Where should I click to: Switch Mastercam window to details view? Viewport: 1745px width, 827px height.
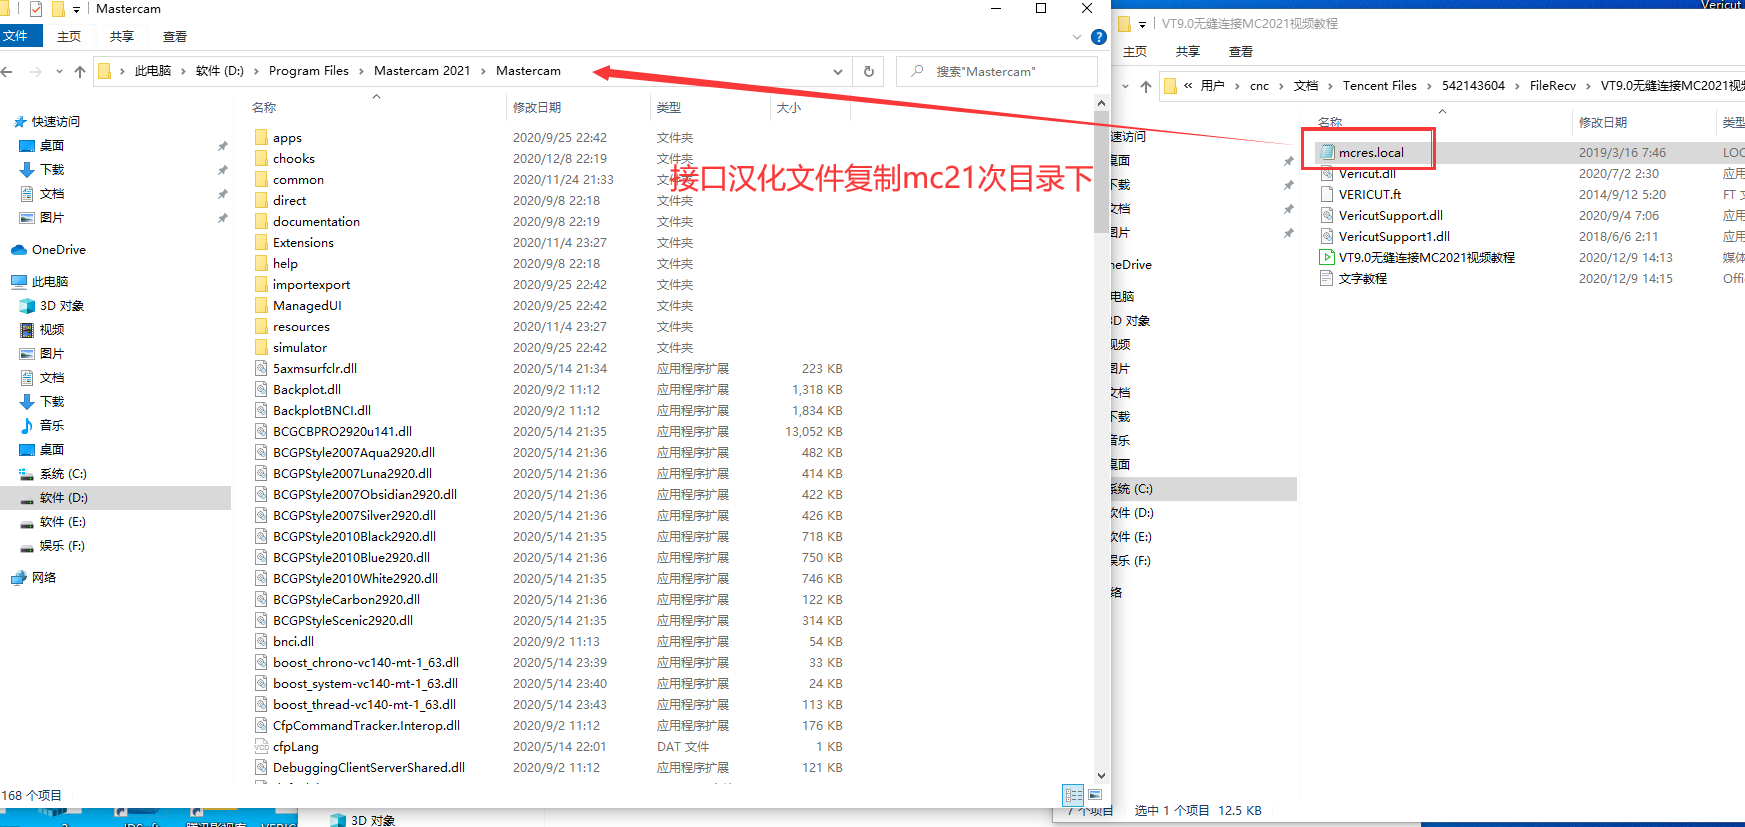click(x=1073, y=795)
